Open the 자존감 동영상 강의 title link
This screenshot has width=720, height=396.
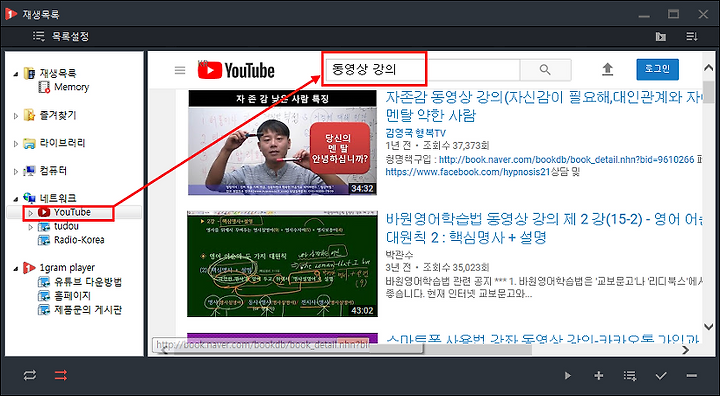click(543, 106)
